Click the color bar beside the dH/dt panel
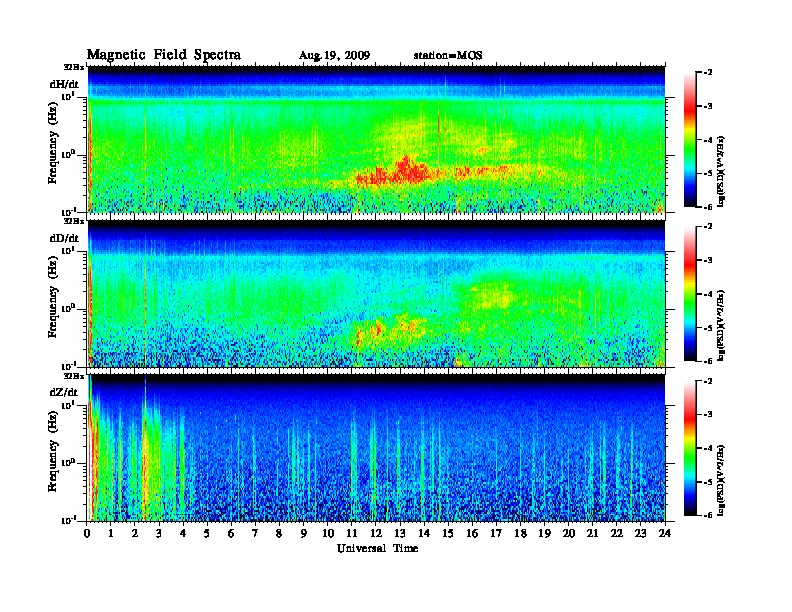Screen dimensions: 792x612 689,139
